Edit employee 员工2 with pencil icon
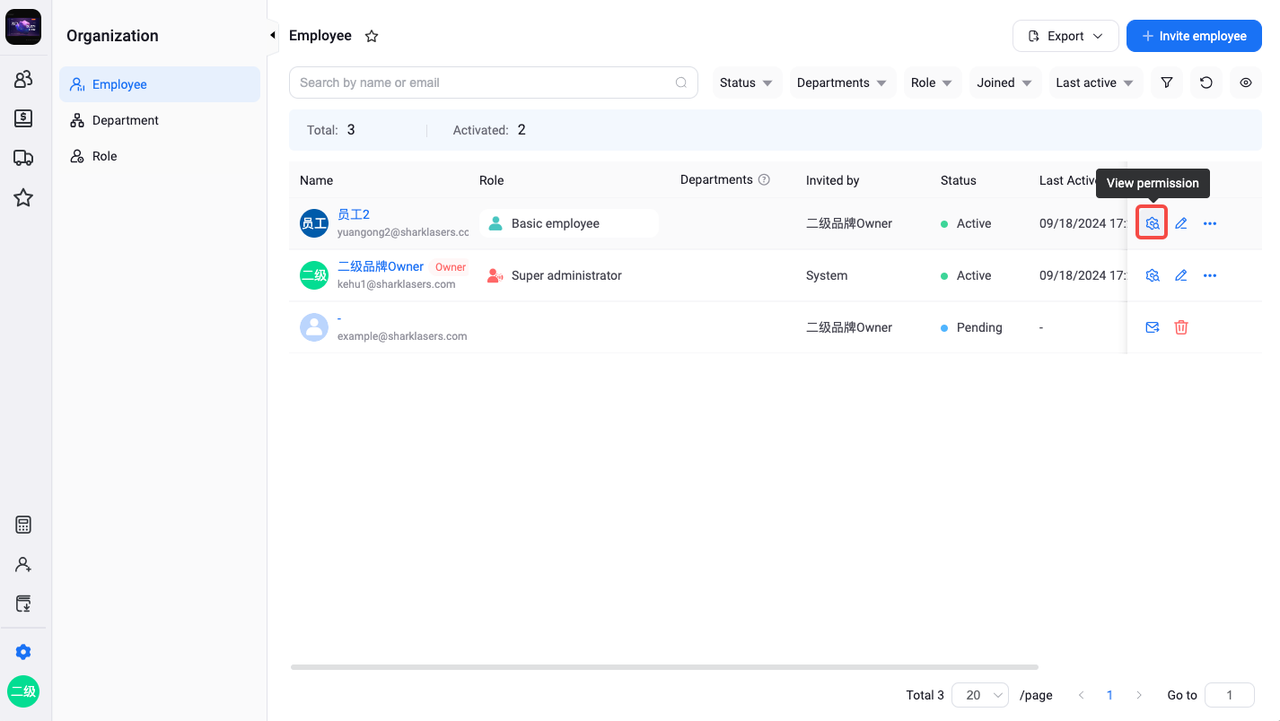This screenshot has height=721, width=1280. (1181, 223)
